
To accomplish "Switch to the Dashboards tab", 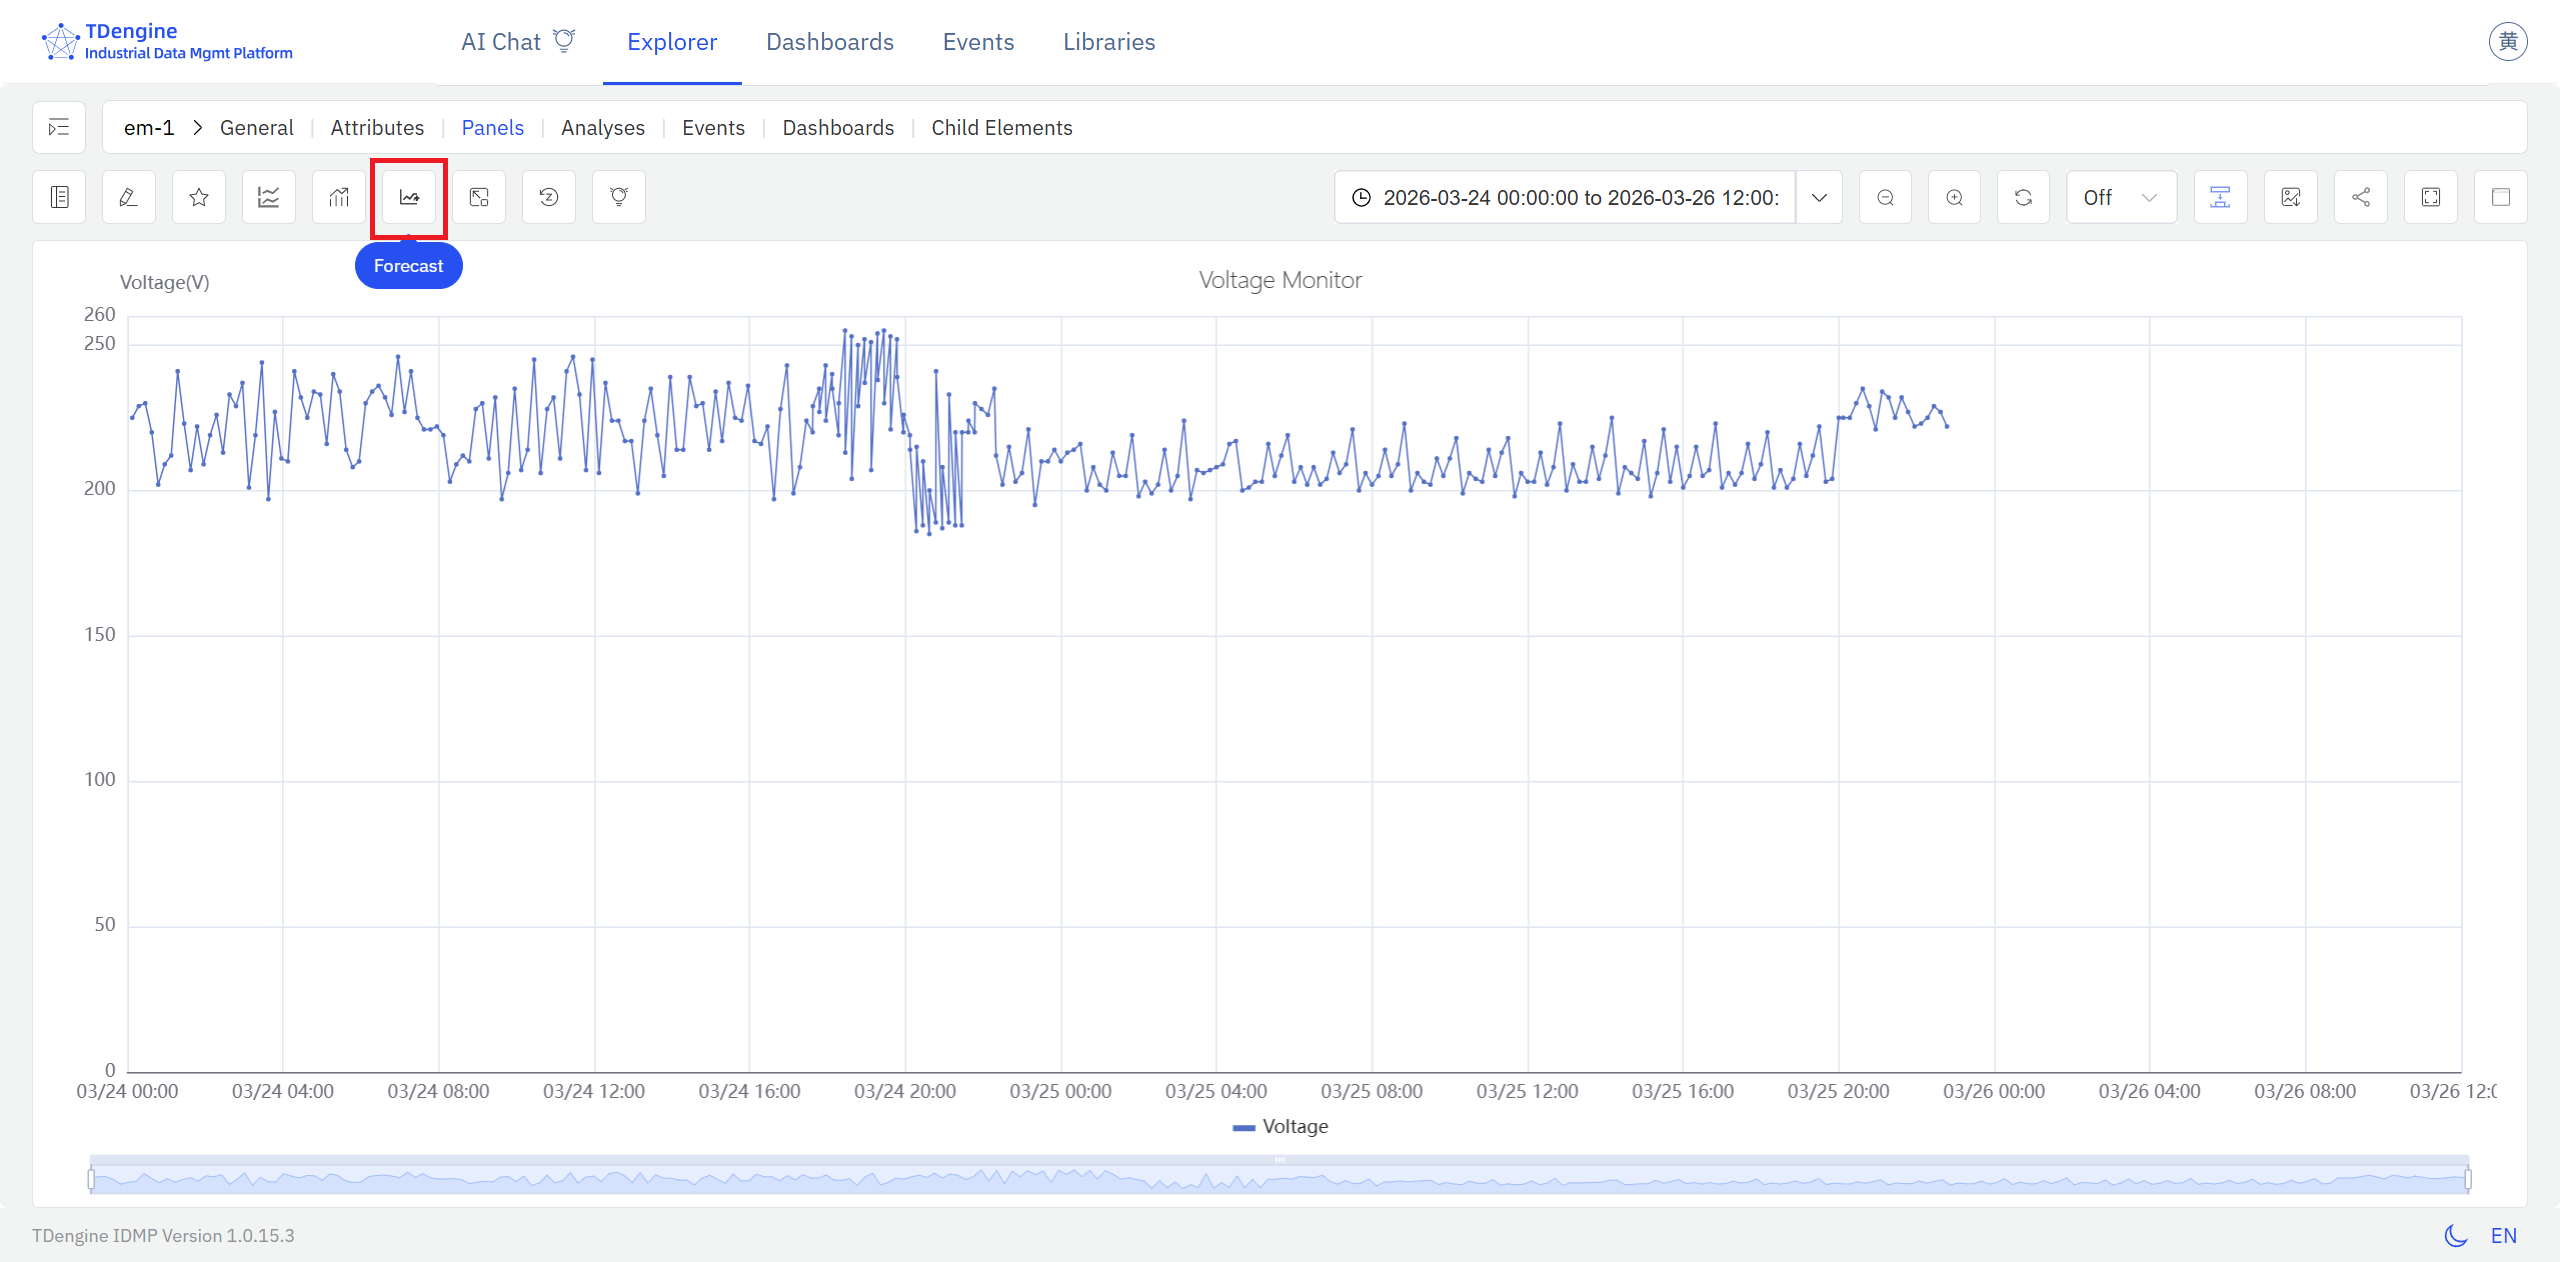I will (829, 42).
